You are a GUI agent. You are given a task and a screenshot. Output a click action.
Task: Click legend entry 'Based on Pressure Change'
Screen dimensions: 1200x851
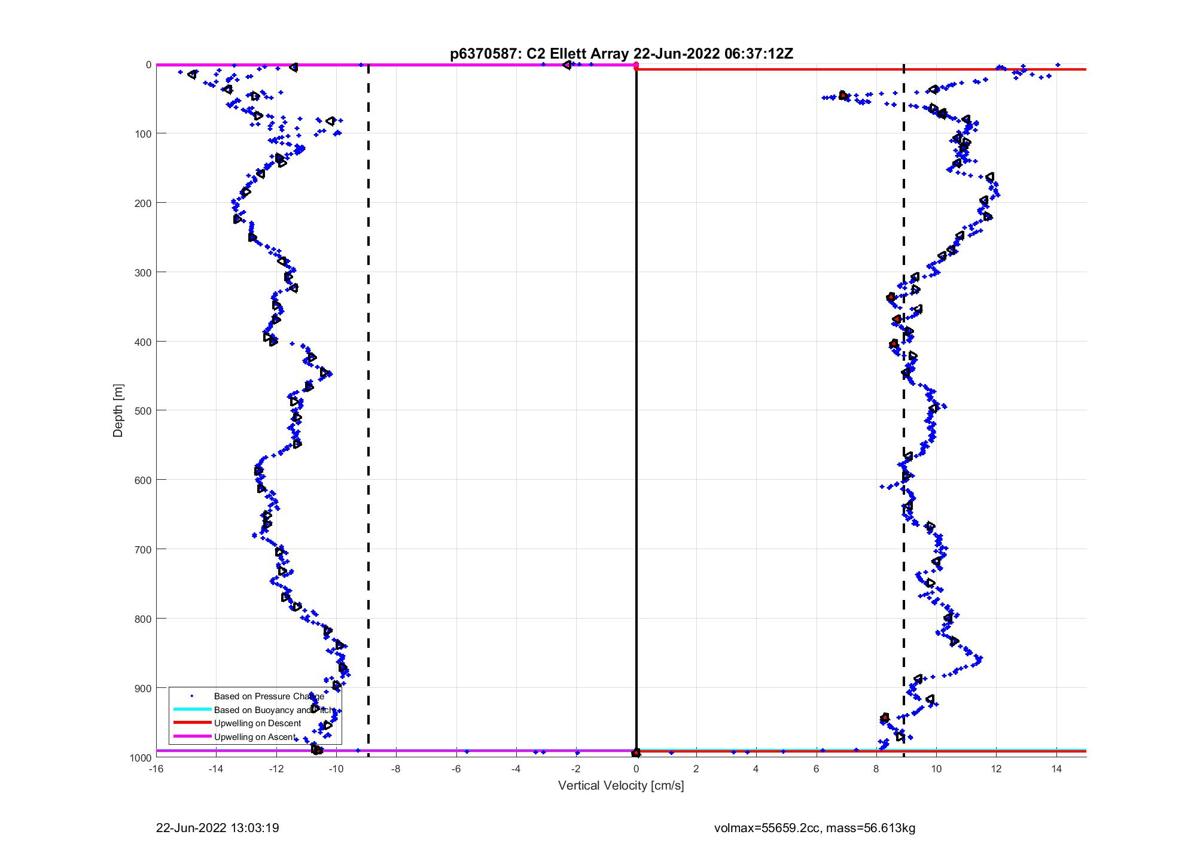tap(269, 695)
